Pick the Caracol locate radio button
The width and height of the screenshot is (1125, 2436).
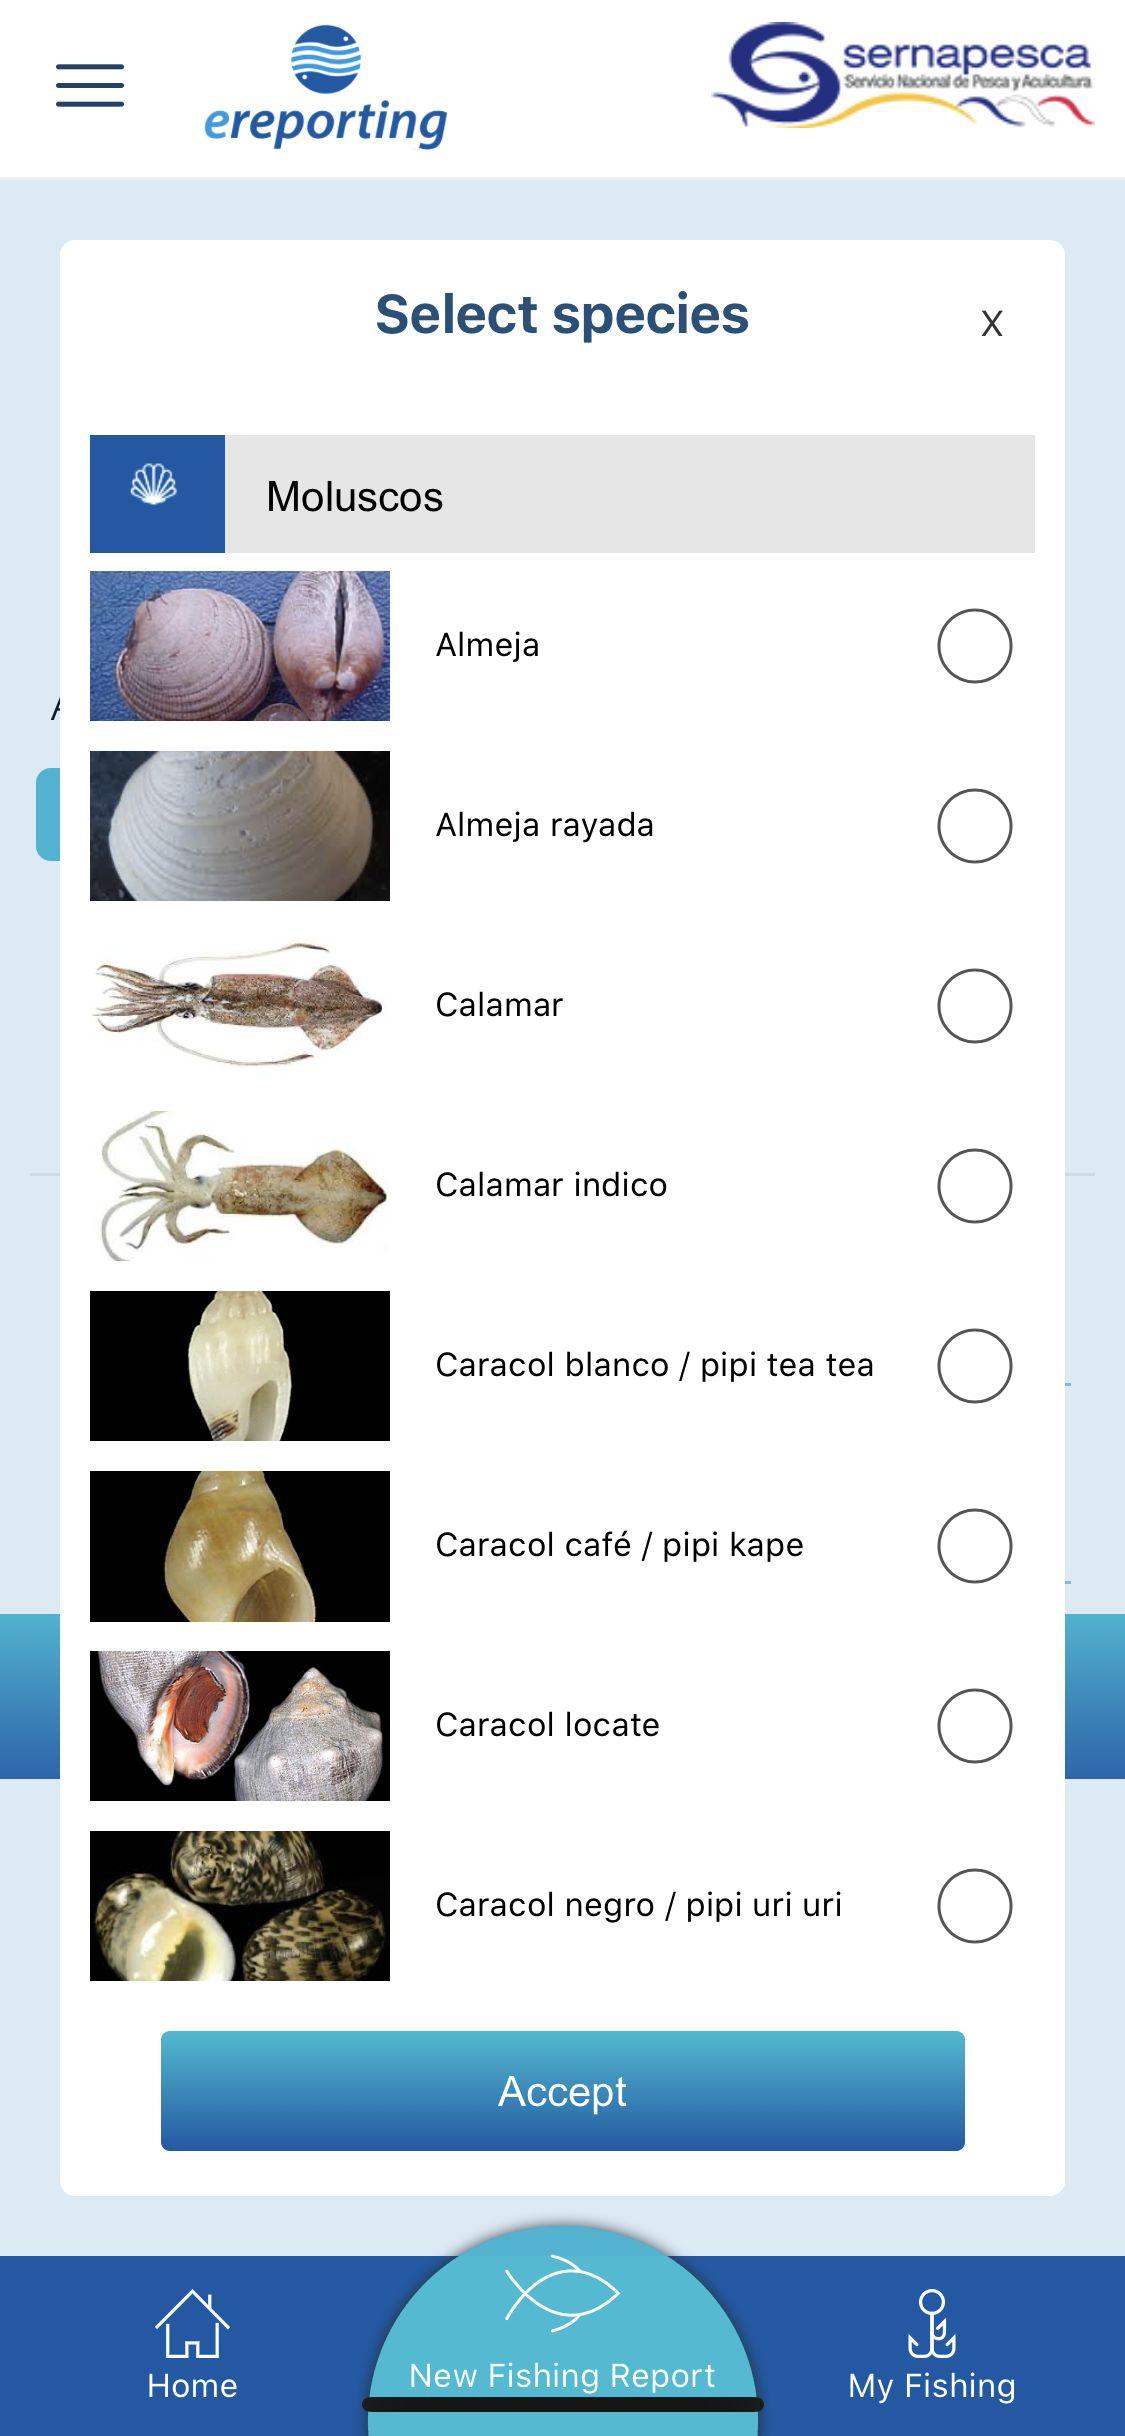pos(975,1726)
